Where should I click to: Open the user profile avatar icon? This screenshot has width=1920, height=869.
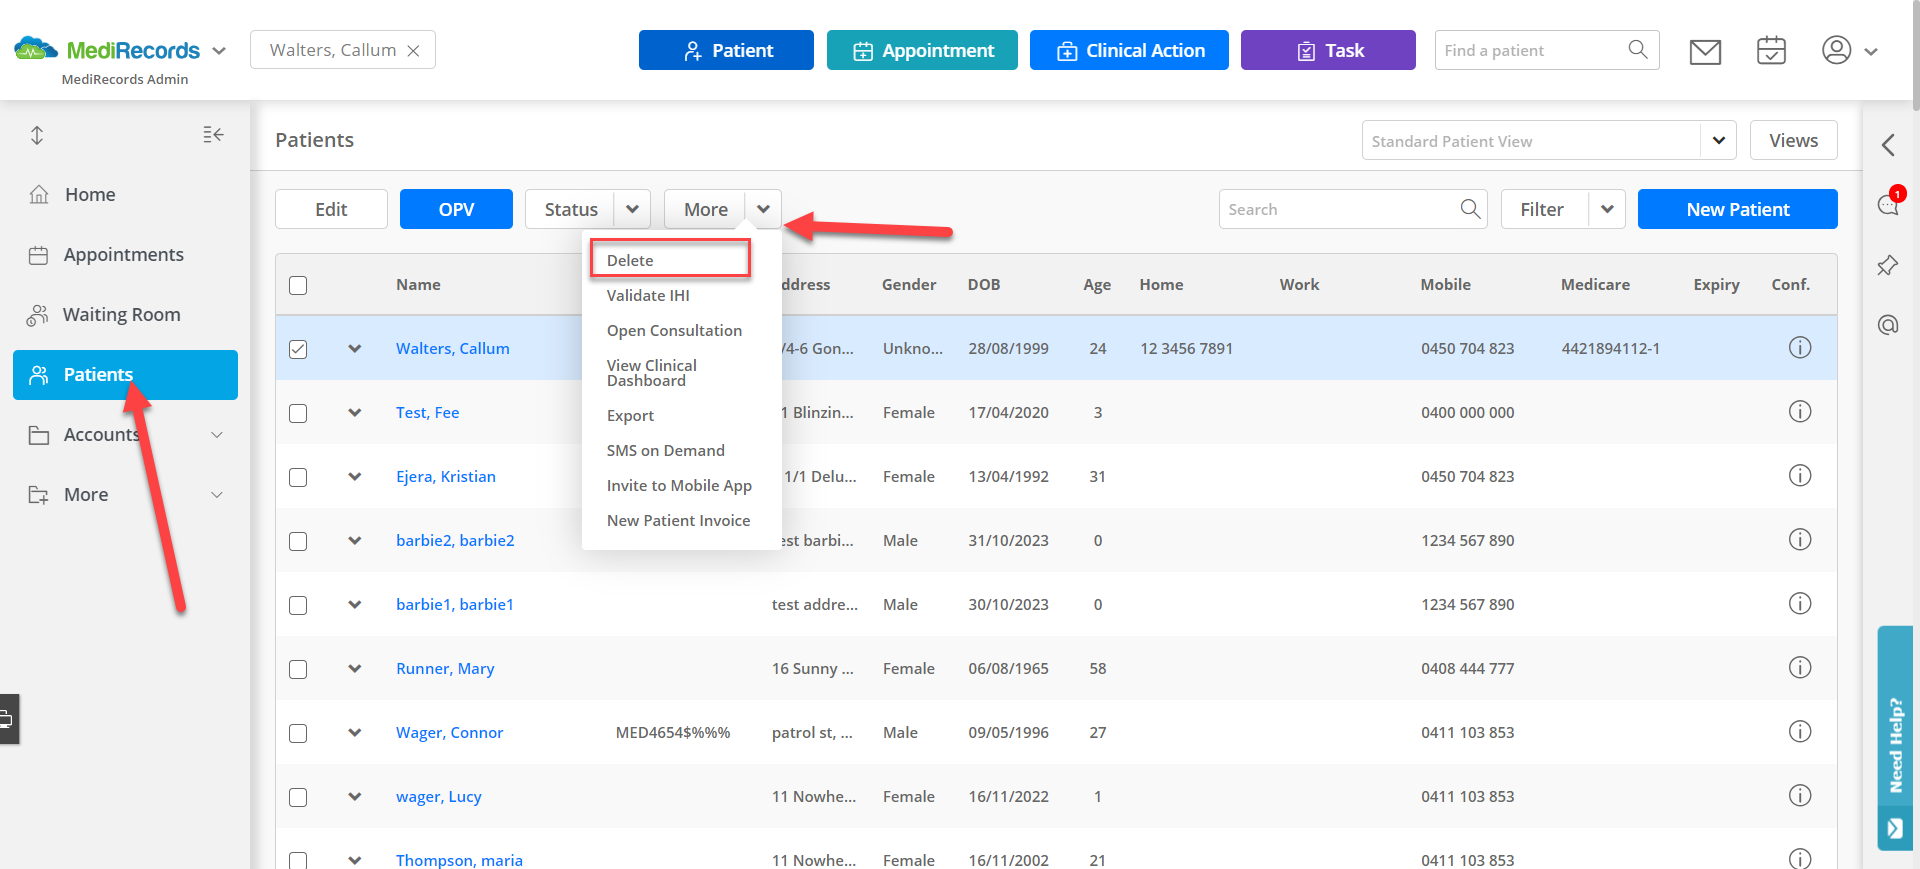point(1836,50)
